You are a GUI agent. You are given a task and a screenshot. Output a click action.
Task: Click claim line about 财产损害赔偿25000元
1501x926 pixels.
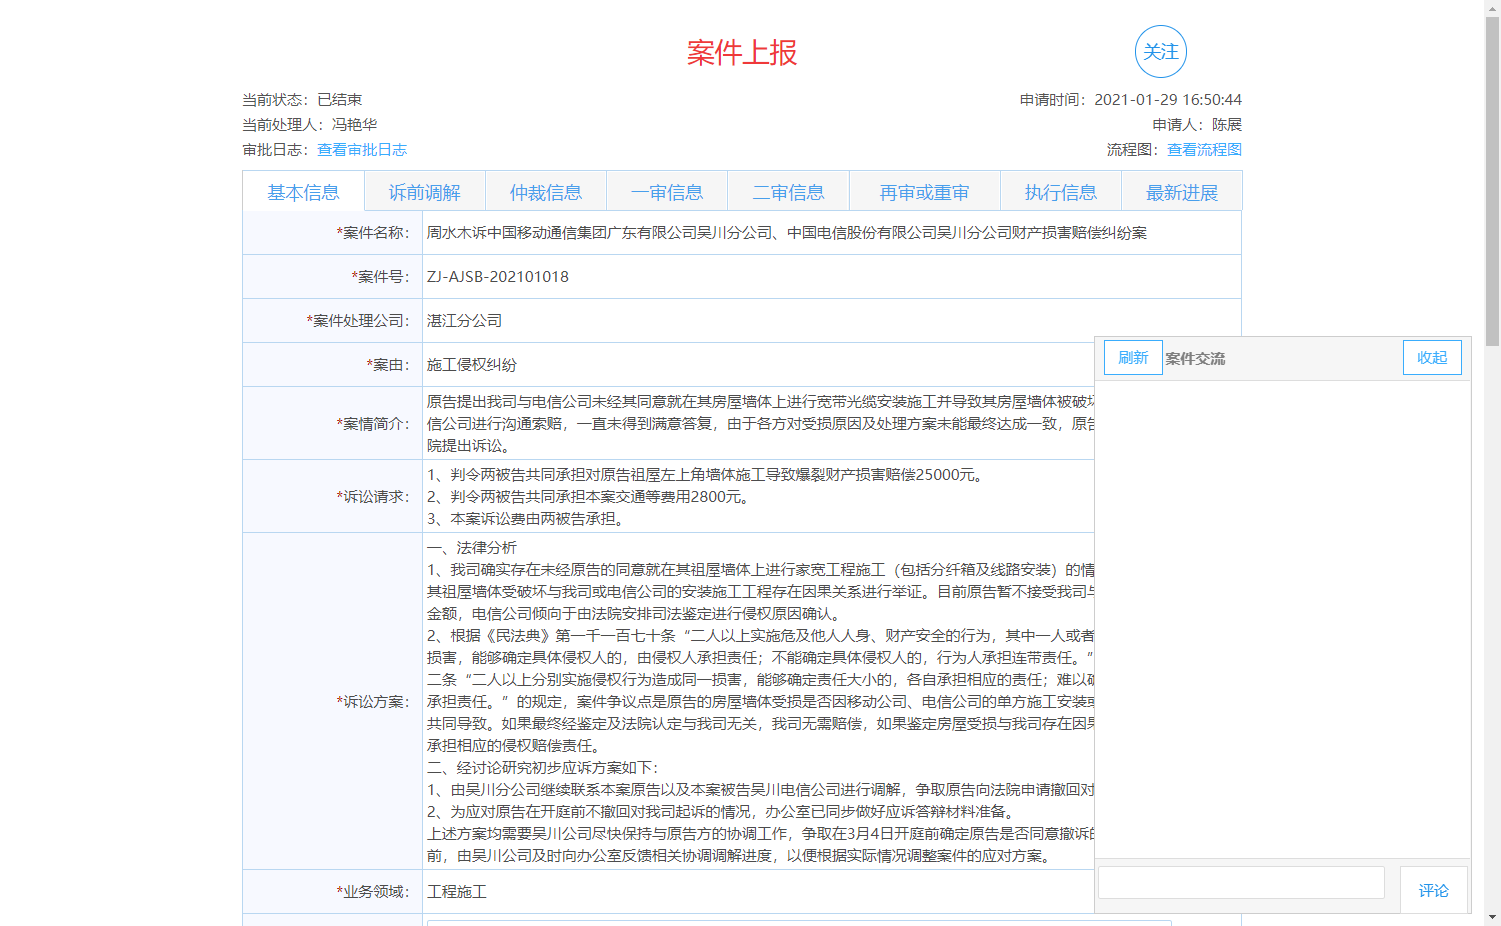coord(708,475)
